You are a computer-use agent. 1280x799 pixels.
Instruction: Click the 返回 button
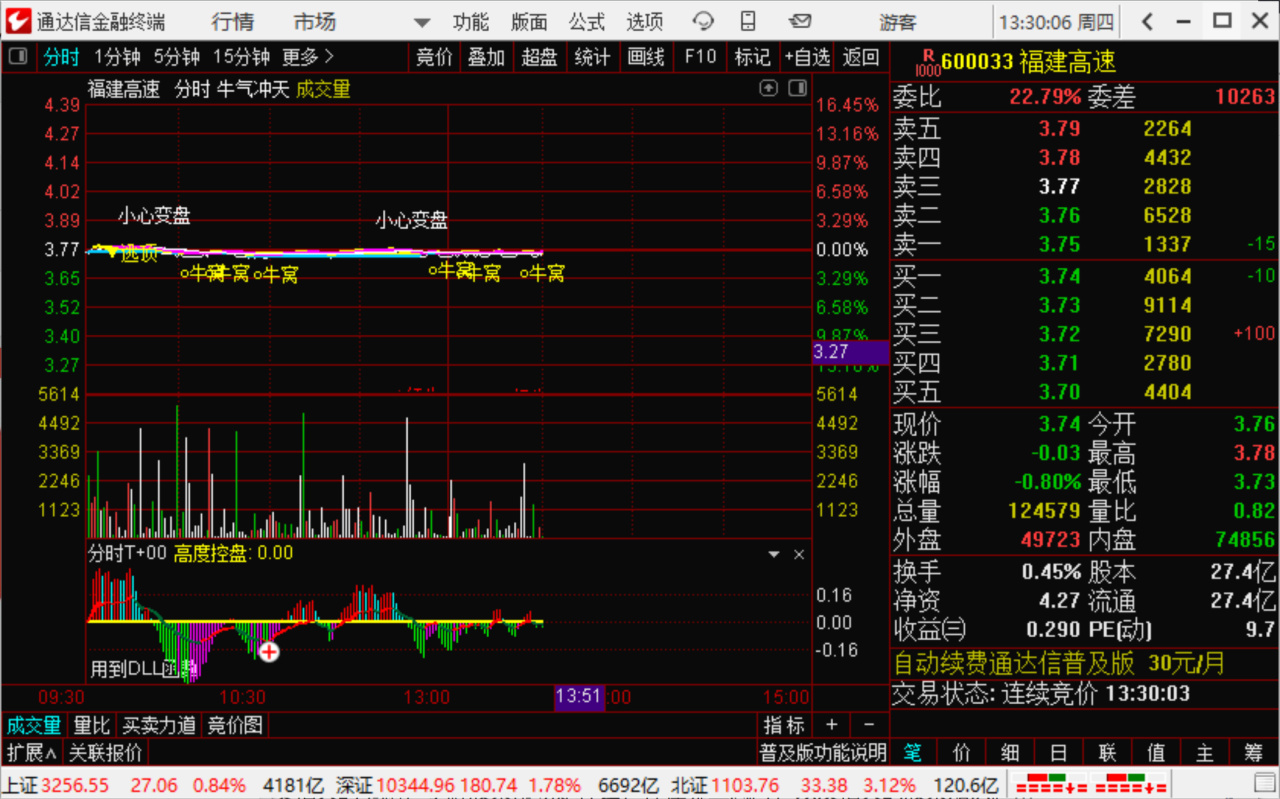[861, 57]
